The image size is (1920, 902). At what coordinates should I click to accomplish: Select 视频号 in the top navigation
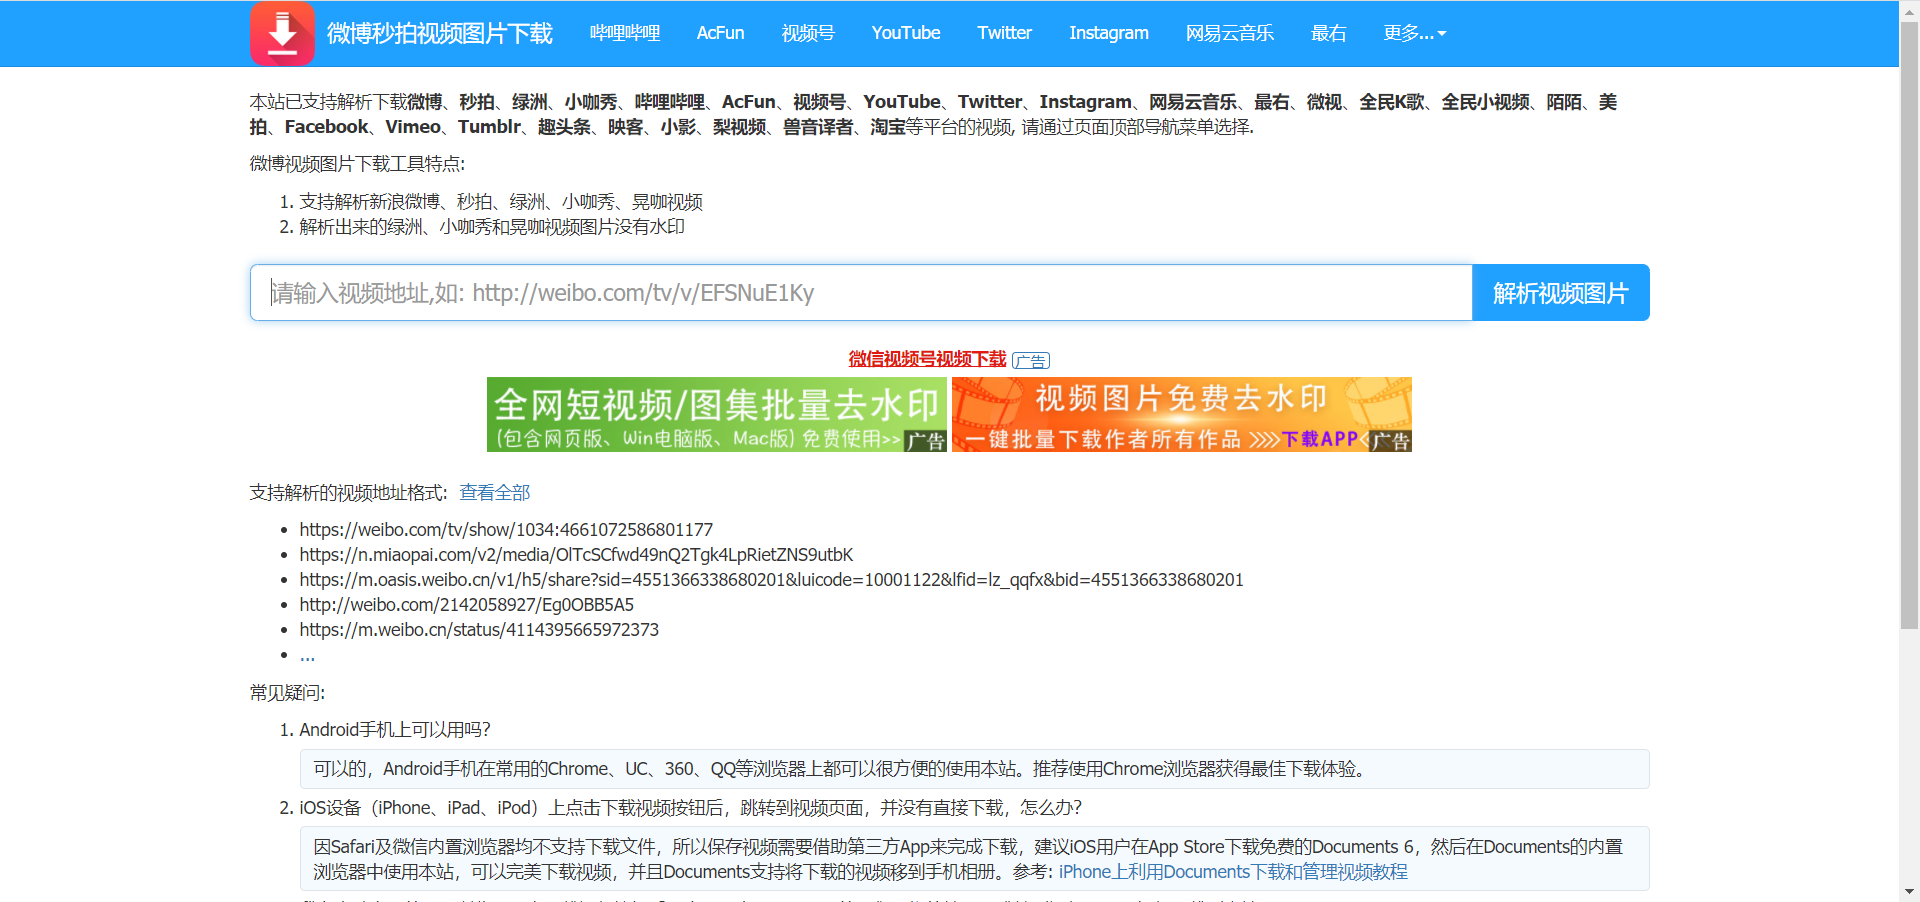coord(808,33)
